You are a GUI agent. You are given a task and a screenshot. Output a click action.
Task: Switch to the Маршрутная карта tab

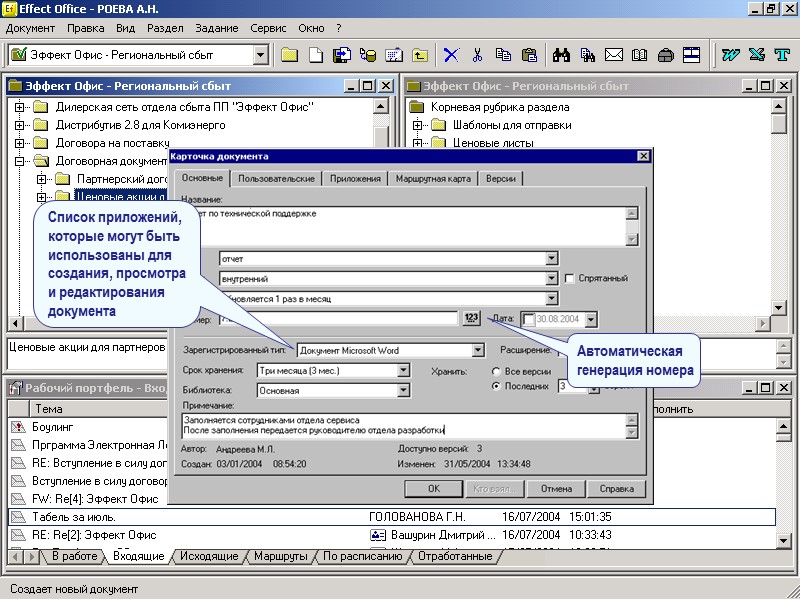433,179
